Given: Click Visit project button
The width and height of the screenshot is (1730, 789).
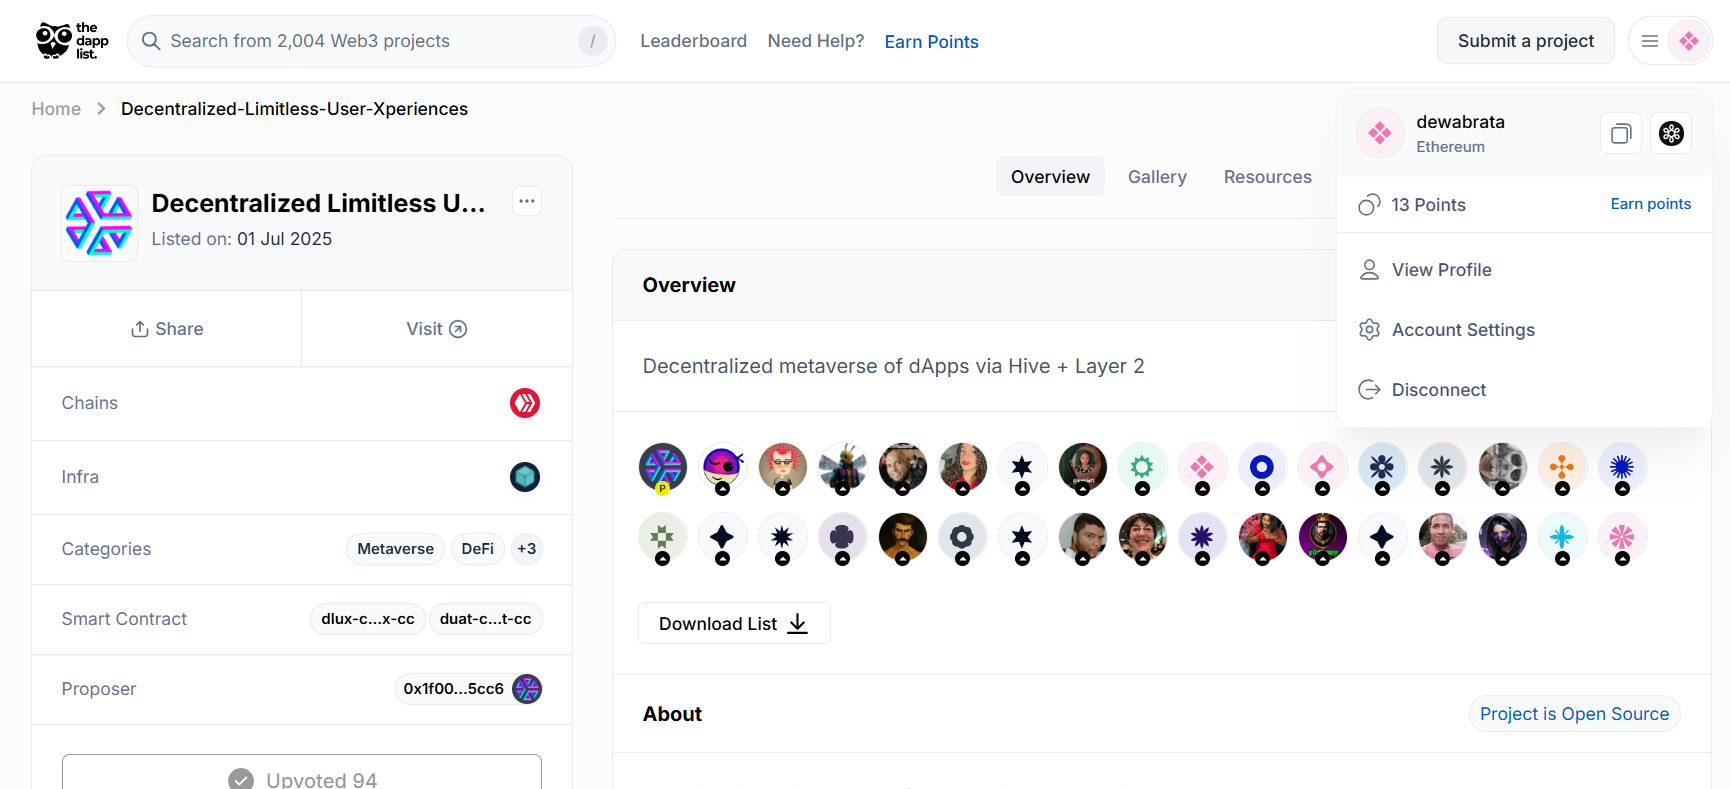Looking at the screenshot, I should pyautogui.click(x=437, y=329).
